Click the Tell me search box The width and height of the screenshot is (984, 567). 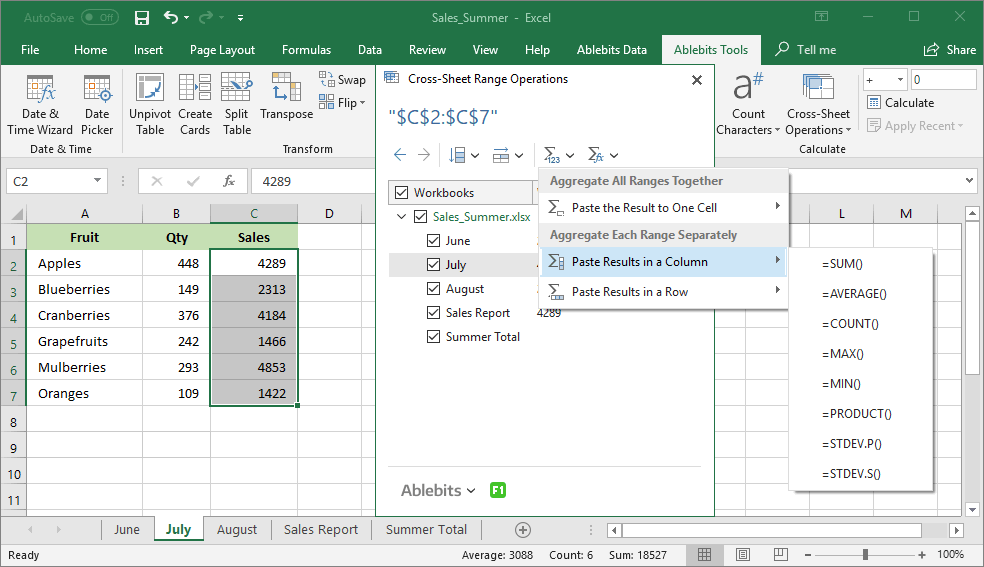tap(806, 50)
